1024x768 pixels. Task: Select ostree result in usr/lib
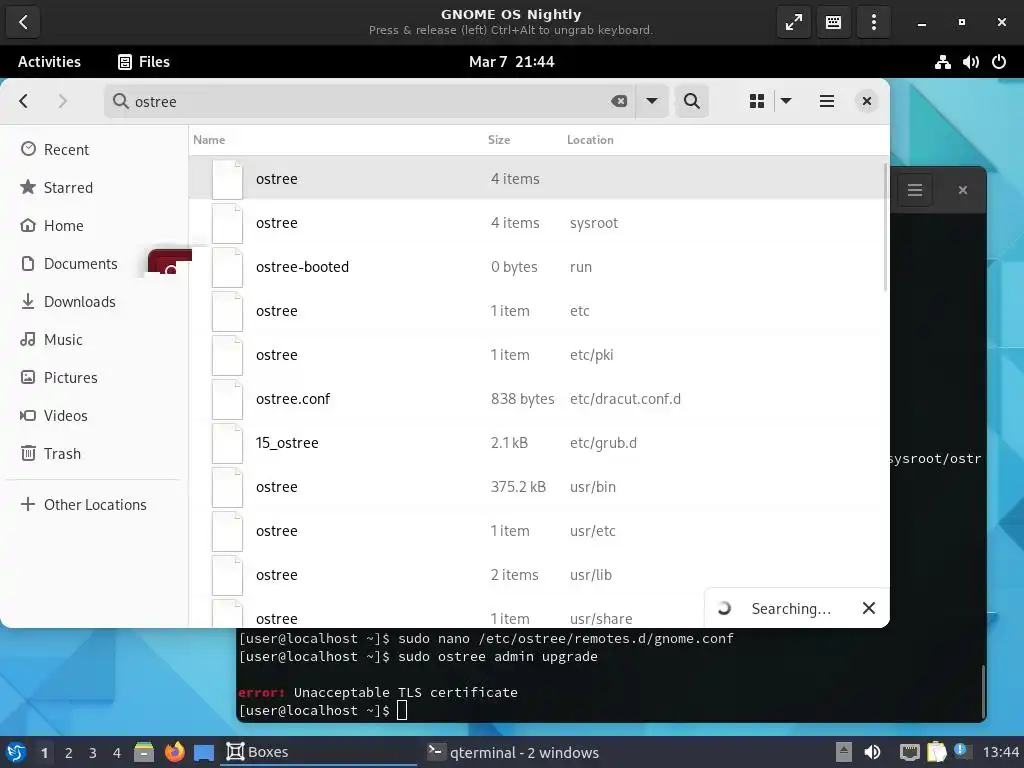pos(537,575)
